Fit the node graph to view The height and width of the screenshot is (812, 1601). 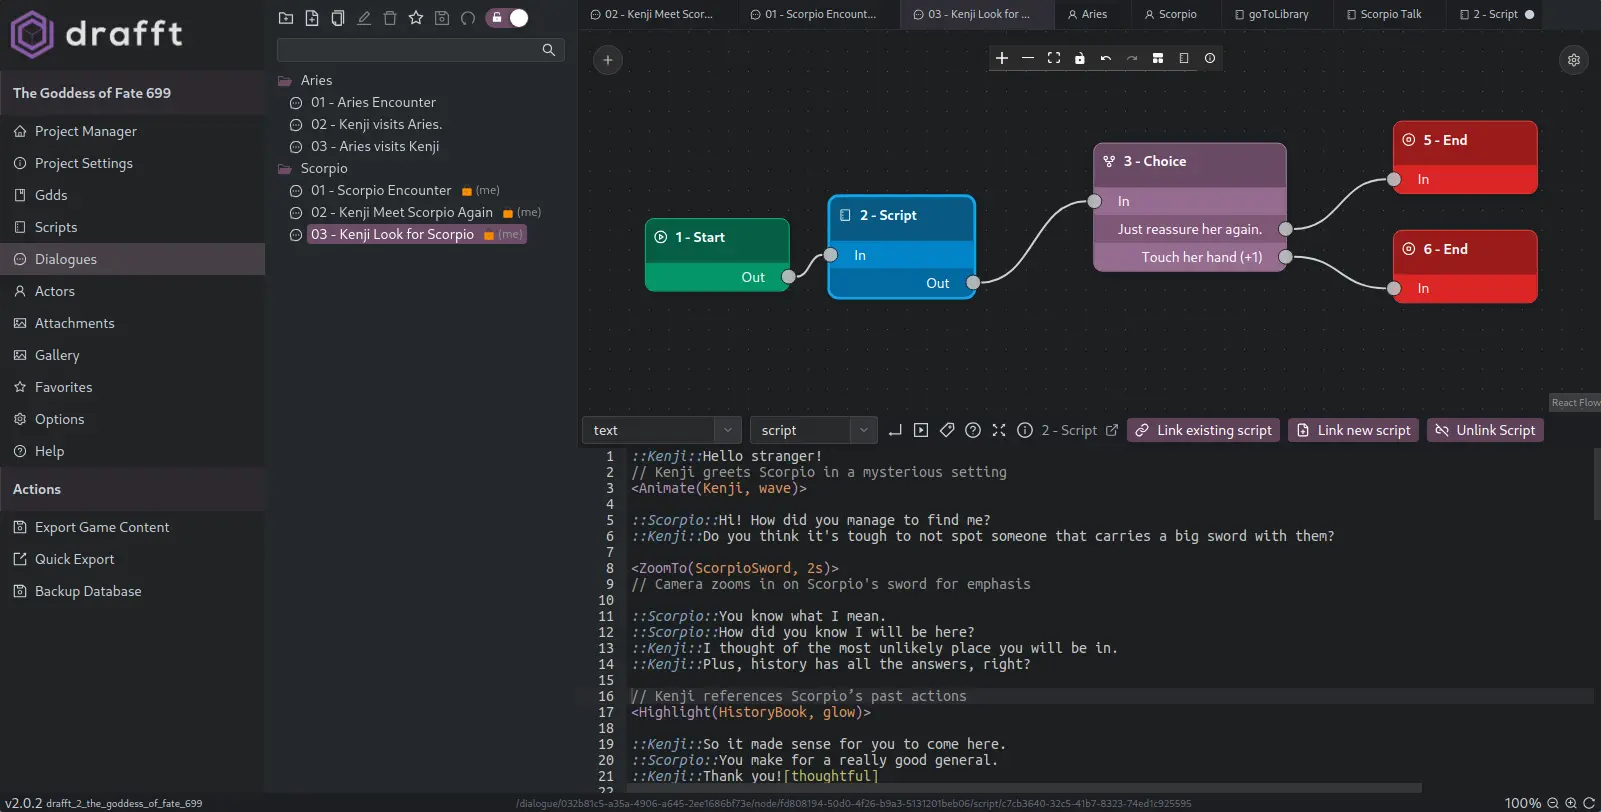(1054, 58)
